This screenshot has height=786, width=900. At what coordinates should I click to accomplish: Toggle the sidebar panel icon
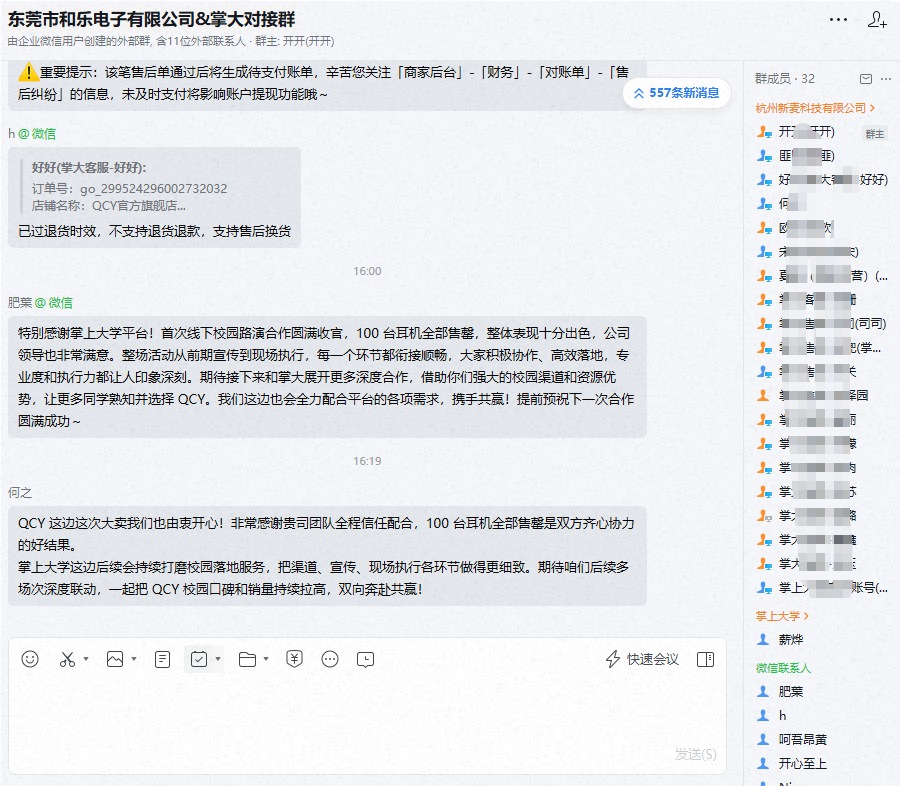pyautogui.click(x=705, y=659)
